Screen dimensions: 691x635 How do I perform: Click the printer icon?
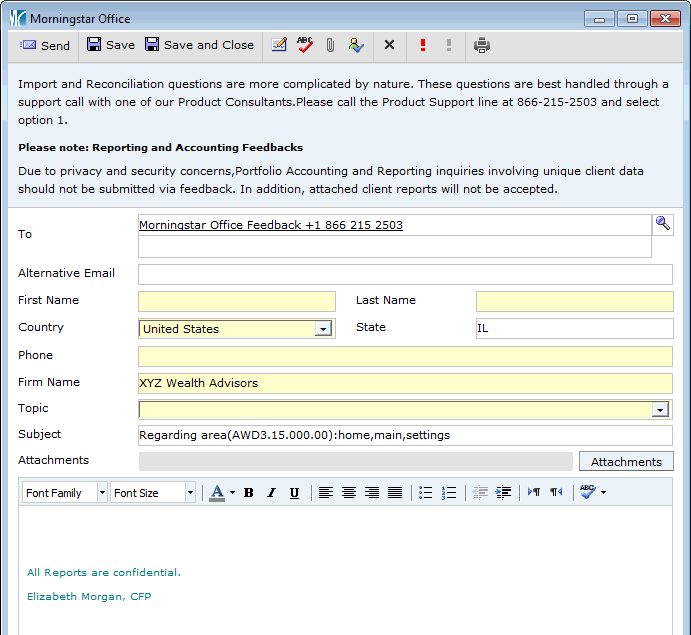click(x=482, y=45)
